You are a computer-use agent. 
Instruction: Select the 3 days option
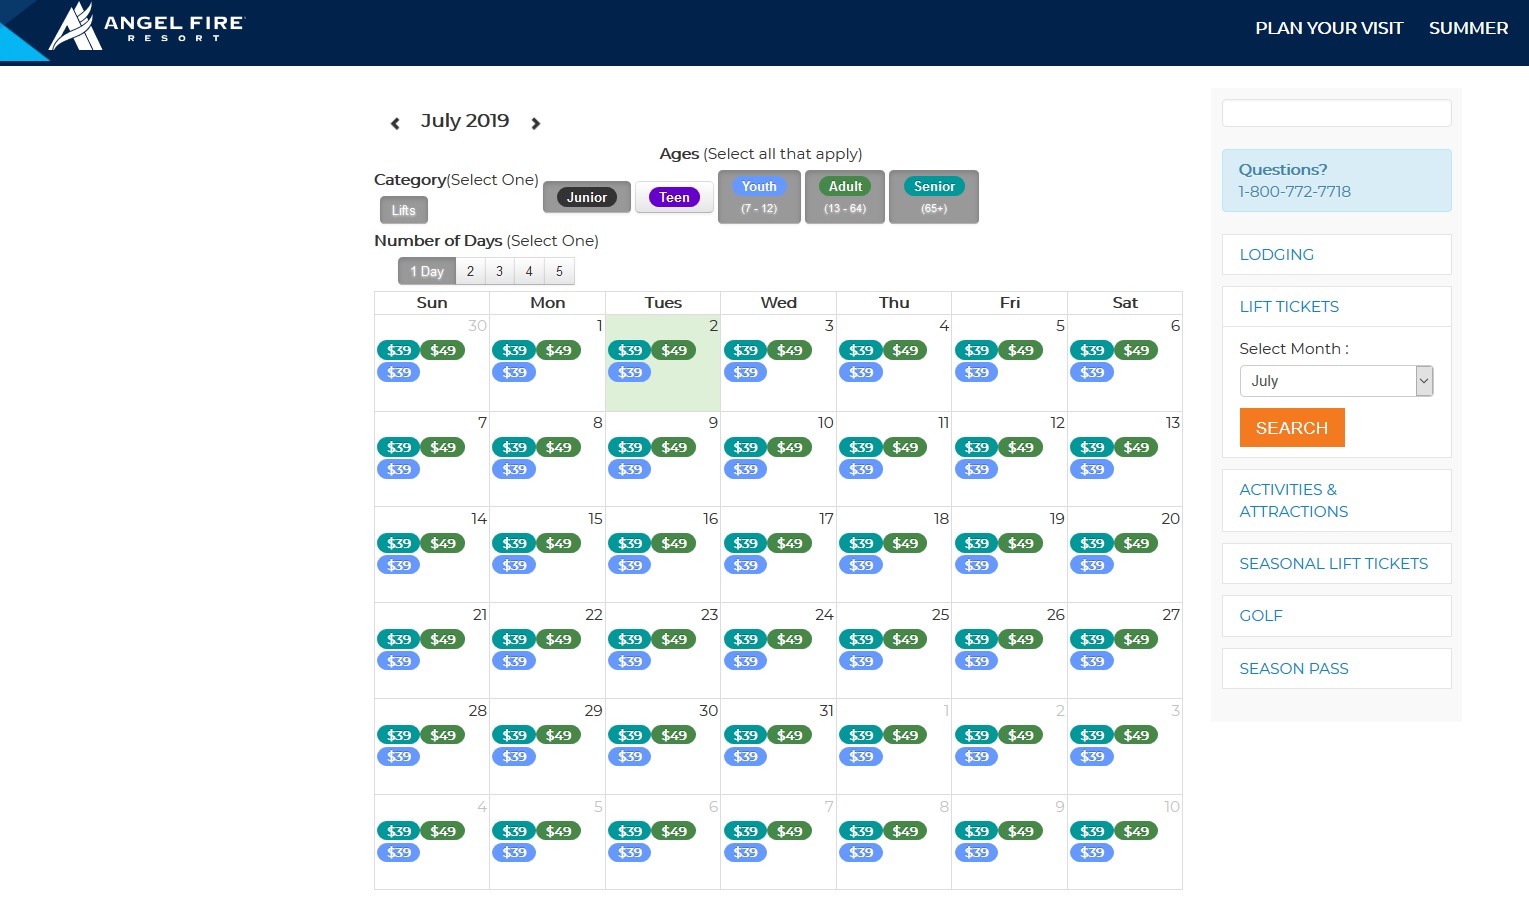500,271
